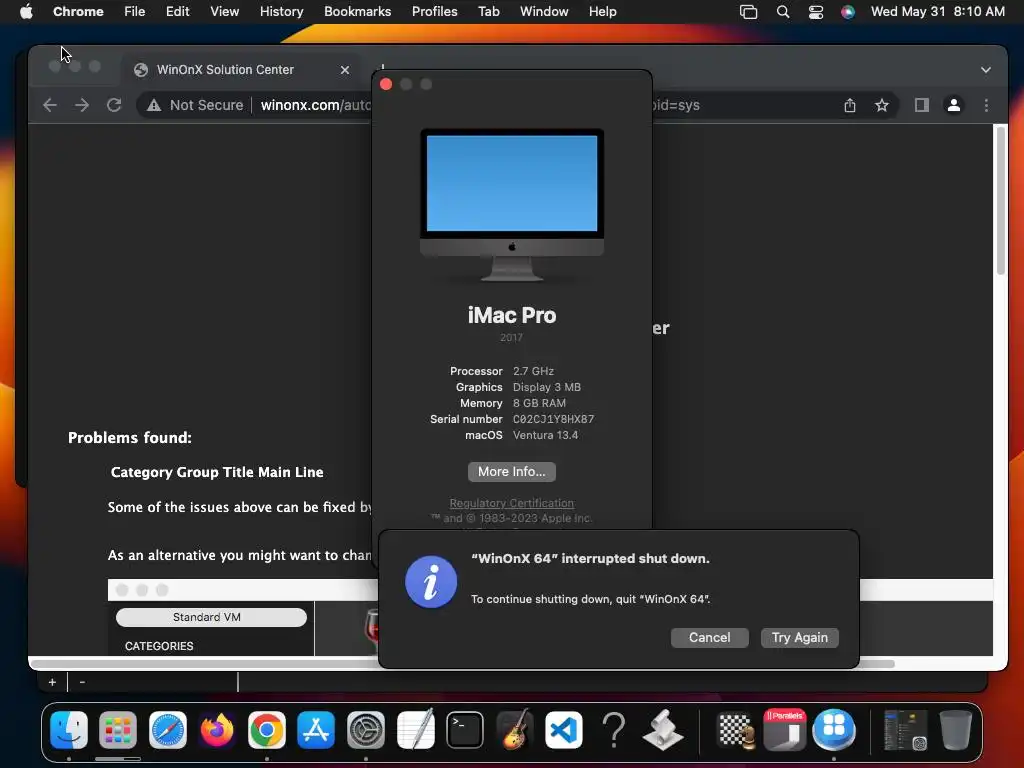Open Google Chrome Dock icon
Screen dimensions: 1024x768
(x=266, y=729)
